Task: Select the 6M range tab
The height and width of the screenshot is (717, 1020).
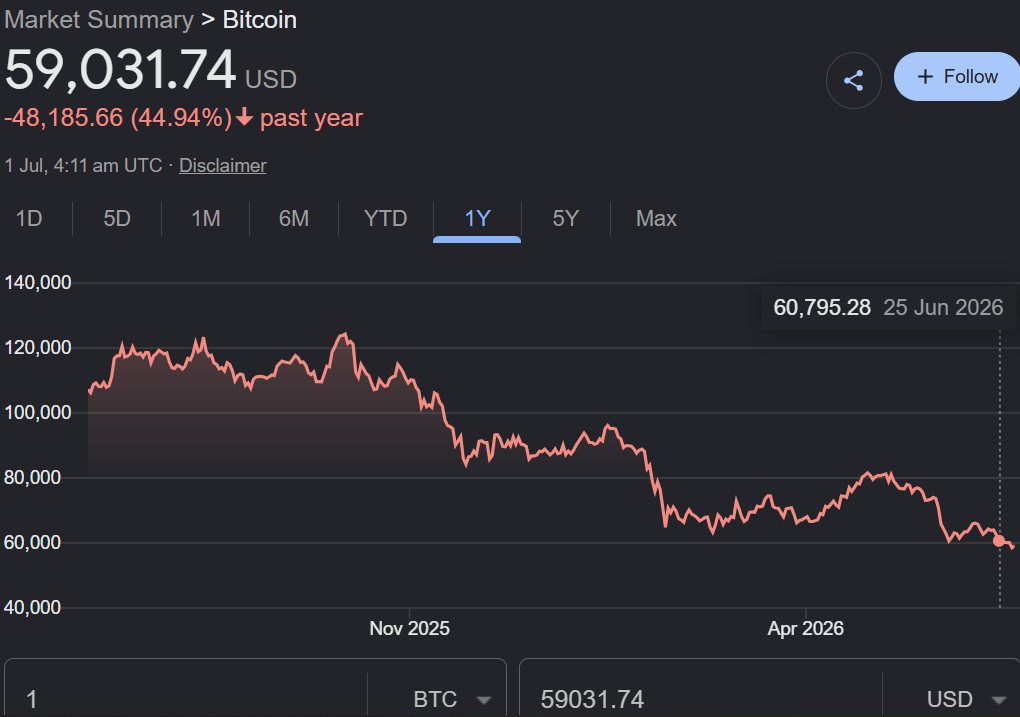Action: [x=294, y=219]
